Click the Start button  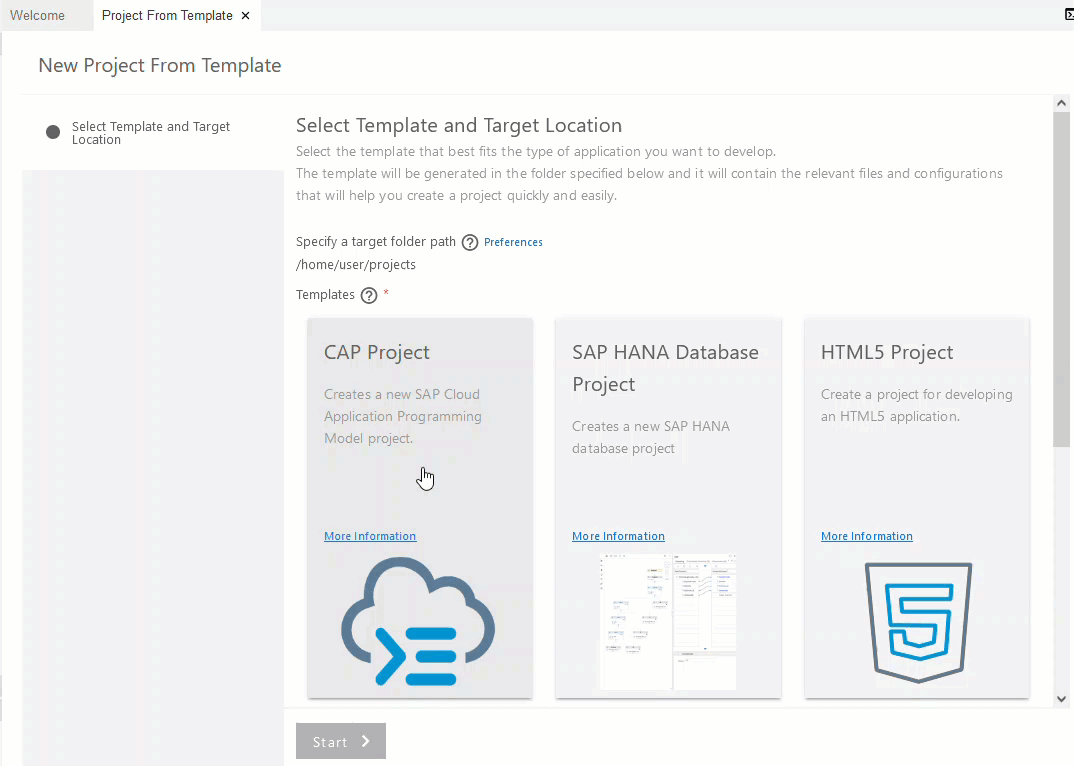[x=341, y=741]
